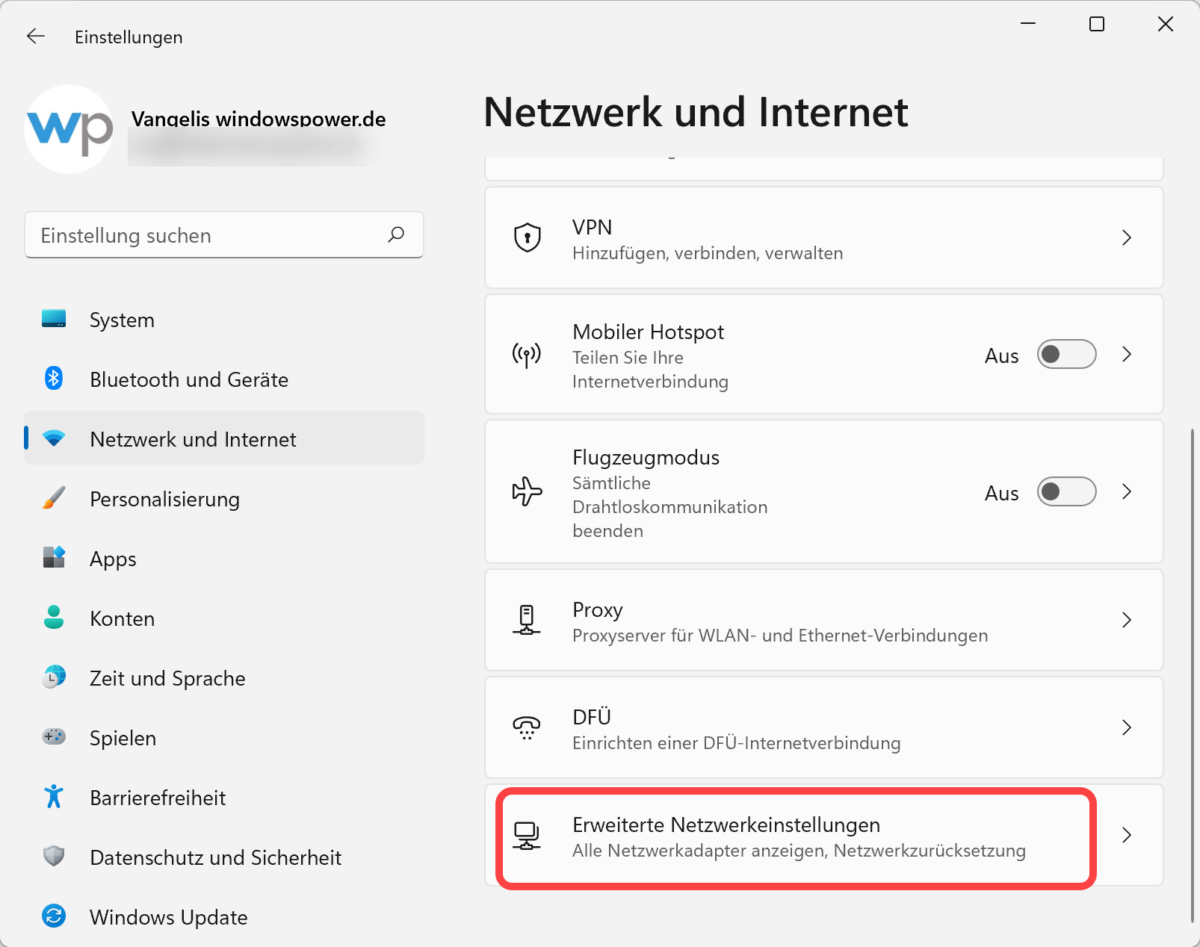This screenshot has width=1200, height=947.
Task: Open Proxy settings via its arrow
Action: click(1126, 620)
